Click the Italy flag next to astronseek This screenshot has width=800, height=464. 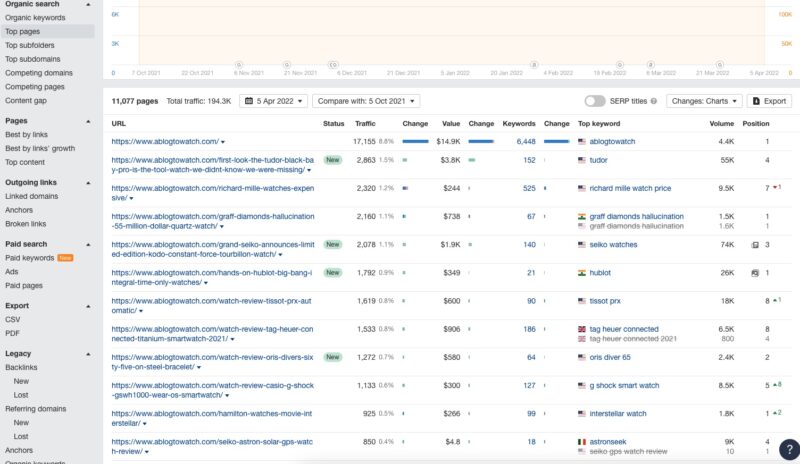coord(582,442)
